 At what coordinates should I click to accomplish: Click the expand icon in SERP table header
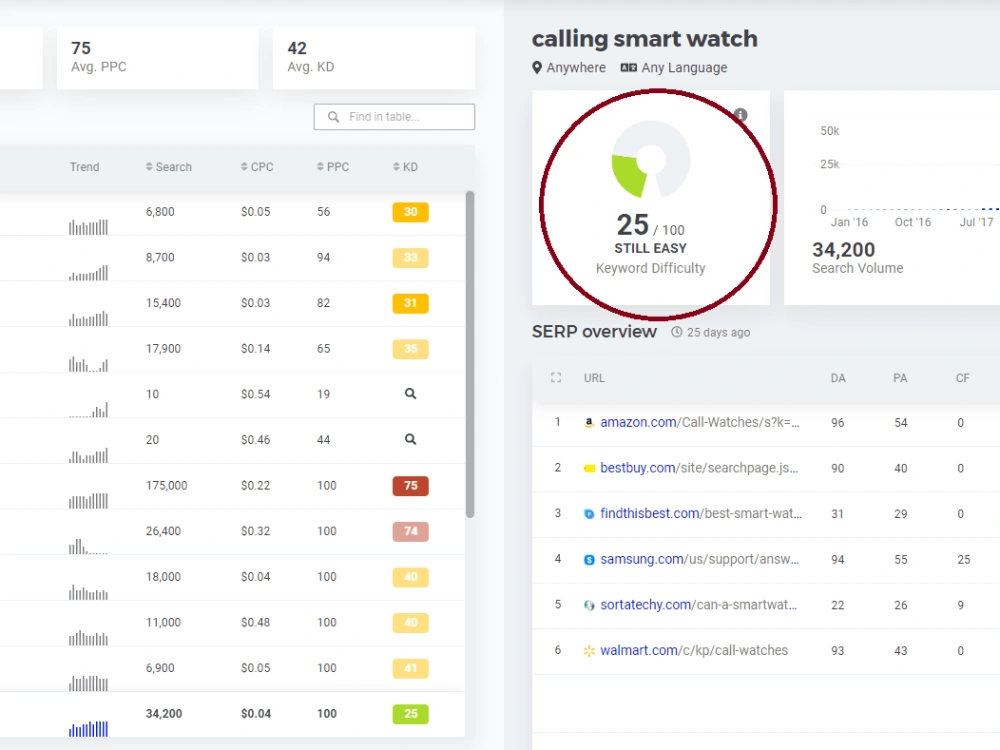tap(556, 378)
